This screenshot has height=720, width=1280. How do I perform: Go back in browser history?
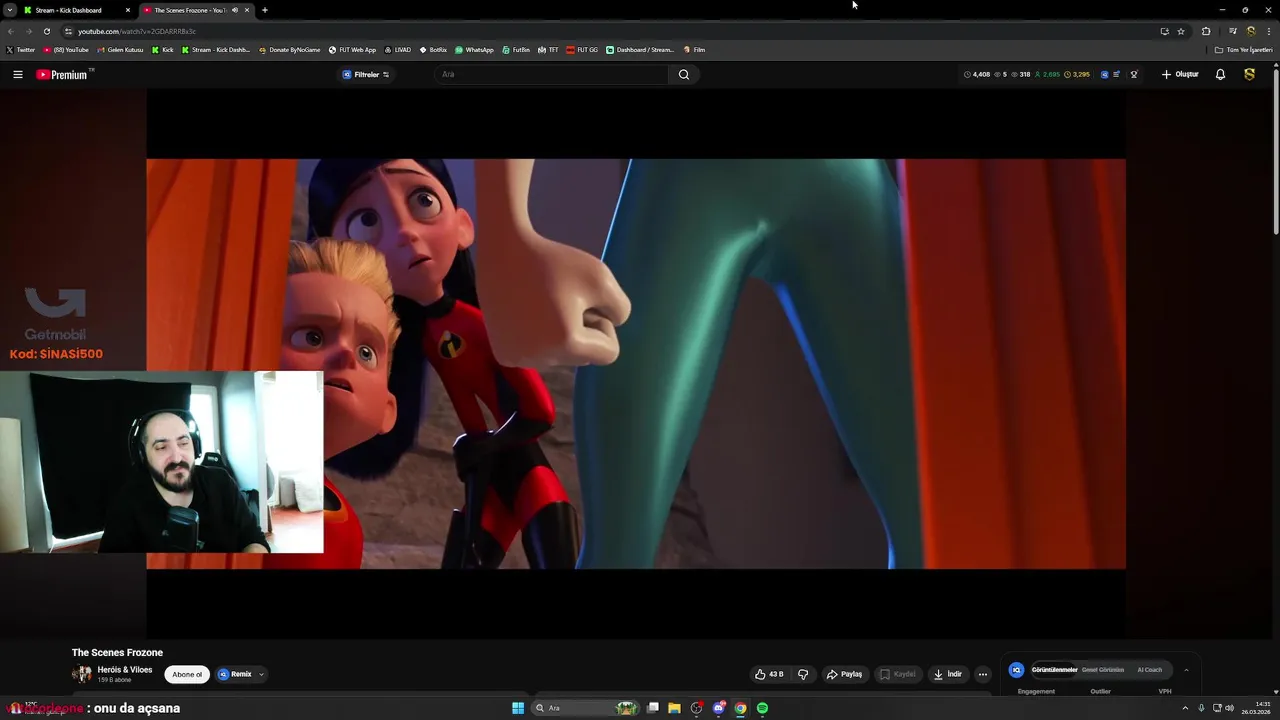pyautogui.click(x=11, y=31)
